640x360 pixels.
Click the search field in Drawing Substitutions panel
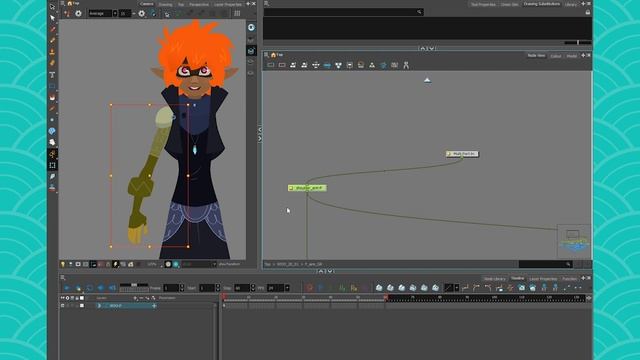343,12
